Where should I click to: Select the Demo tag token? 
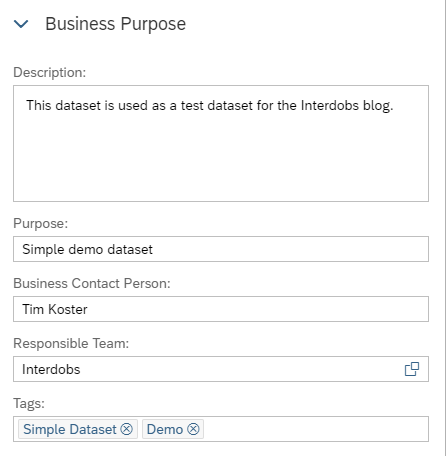point(165,429)
